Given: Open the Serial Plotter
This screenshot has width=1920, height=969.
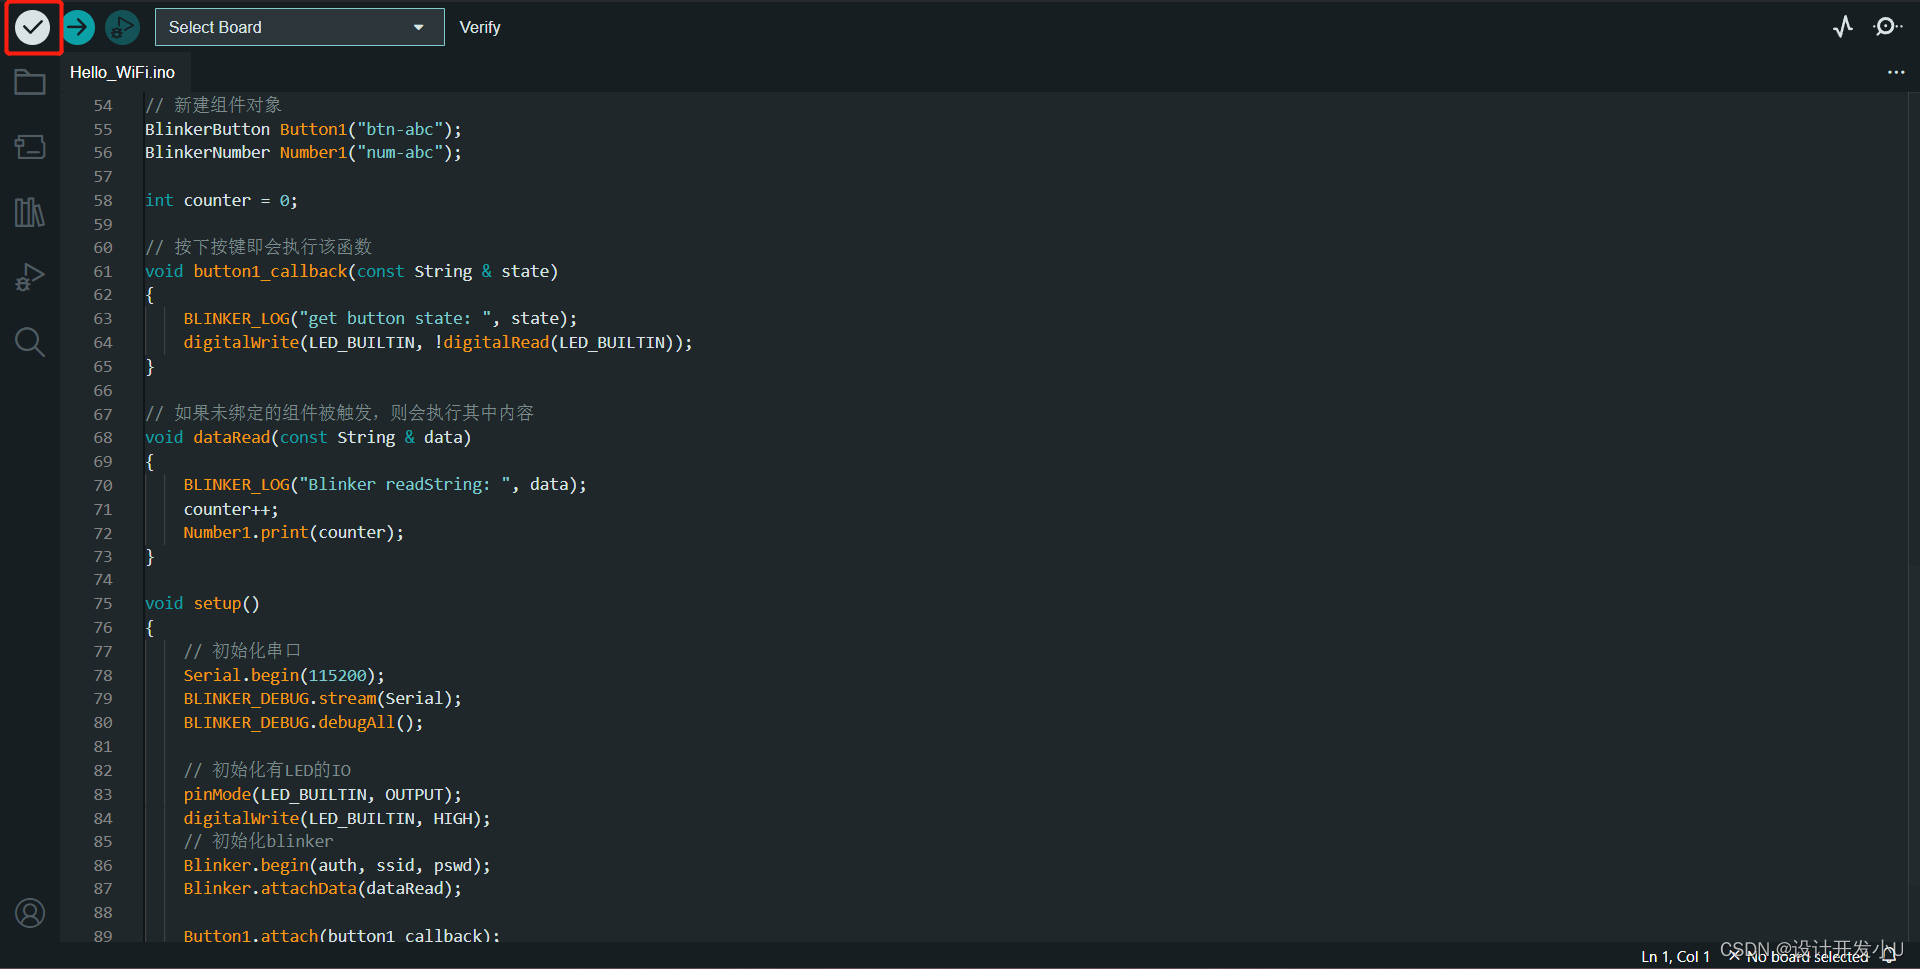Looking at the screenshot, I should pyautogui.click(x=1843, y=27).
